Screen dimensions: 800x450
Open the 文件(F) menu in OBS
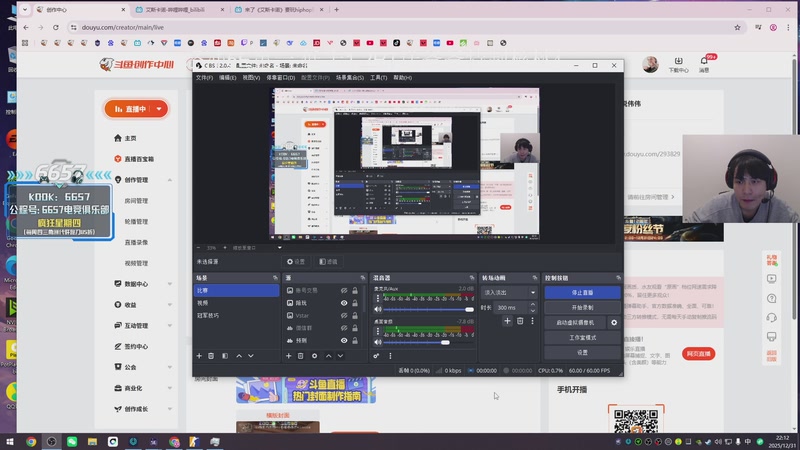(x=204, y=78)
